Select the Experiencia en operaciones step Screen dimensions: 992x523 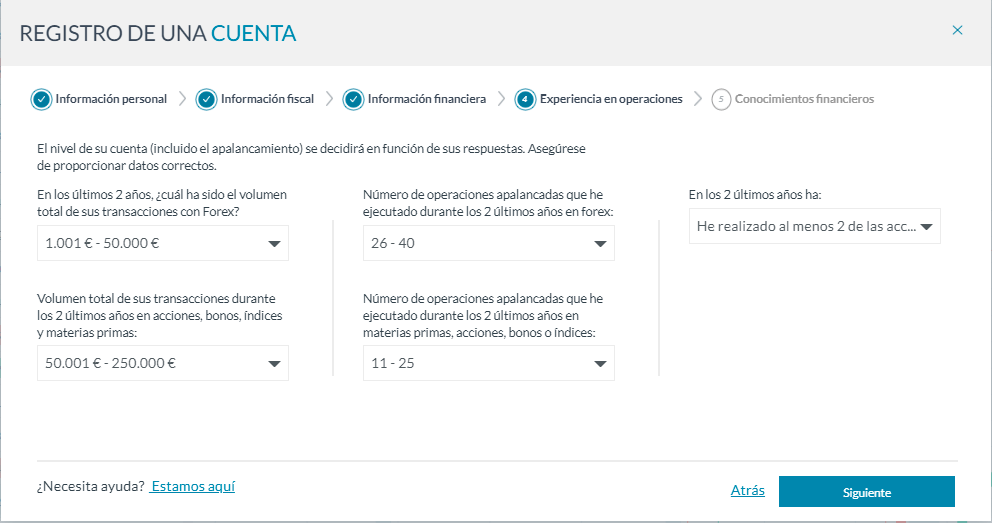pyautogui.click(x=611, y=99)
